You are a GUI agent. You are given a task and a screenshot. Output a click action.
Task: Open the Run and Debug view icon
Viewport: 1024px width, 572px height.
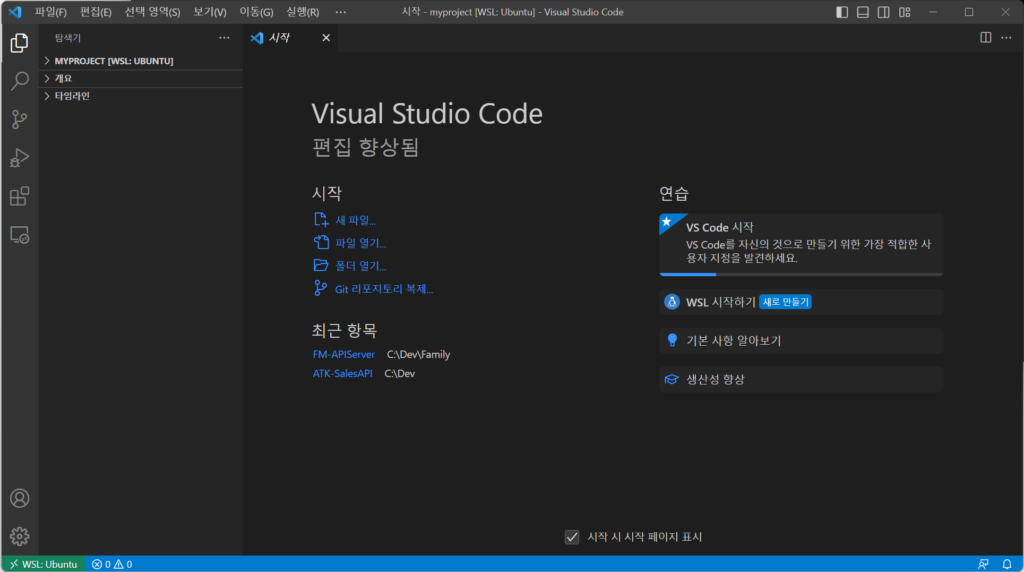pos(20,158)
